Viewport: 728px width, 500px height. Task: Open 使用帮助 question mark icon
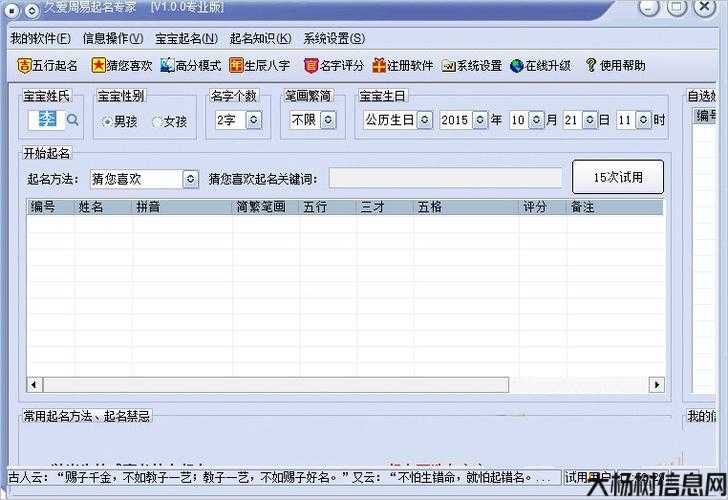click(x=591, y=65)
